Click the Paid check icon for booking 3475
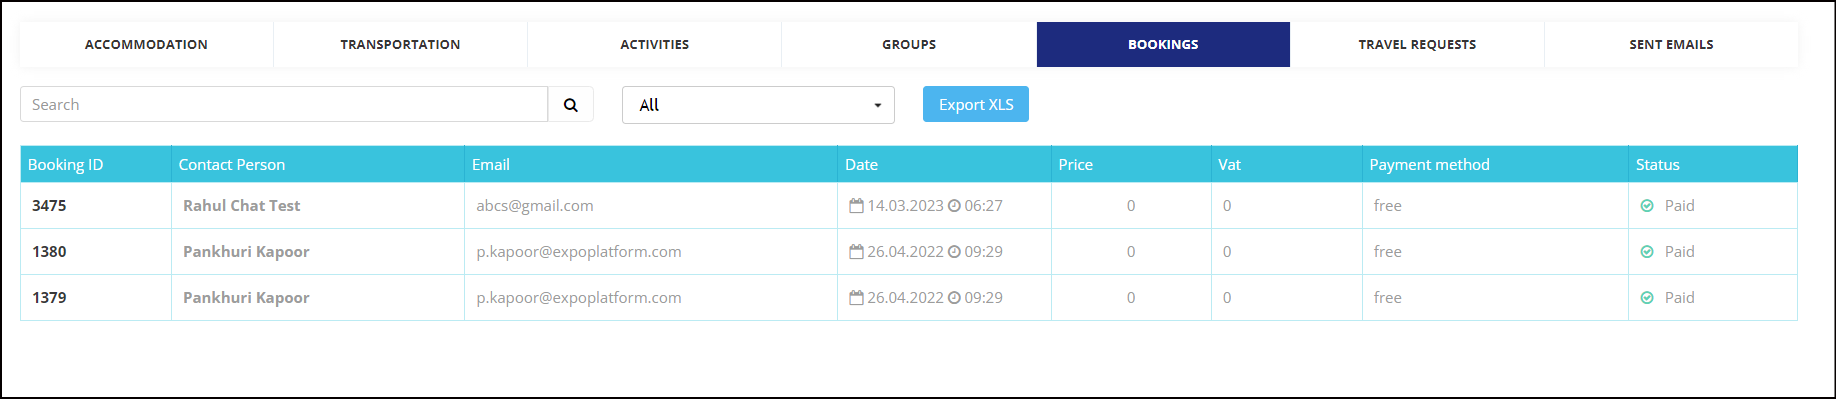 point(1647,206)
